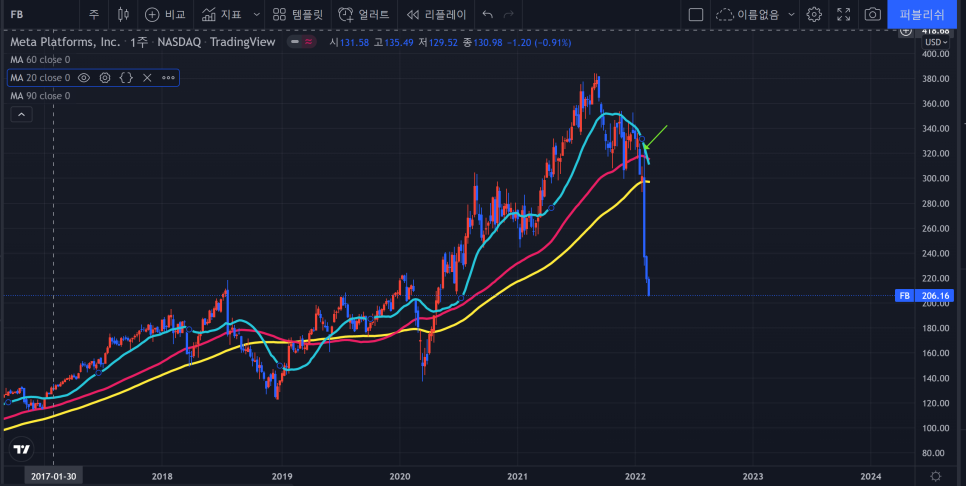Viewport: 966px width, 486px height.
Task: Open MA 20 indicator settings gear
Action: pos(105,78)
